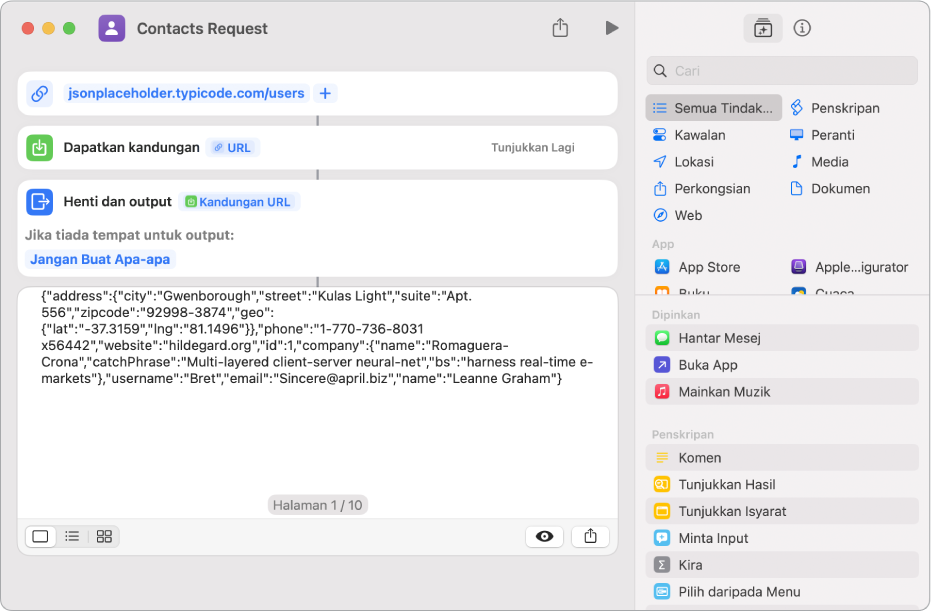Viewport: 931px width, 612px height.
Task: Switch output to grid view
Action: 104,536
